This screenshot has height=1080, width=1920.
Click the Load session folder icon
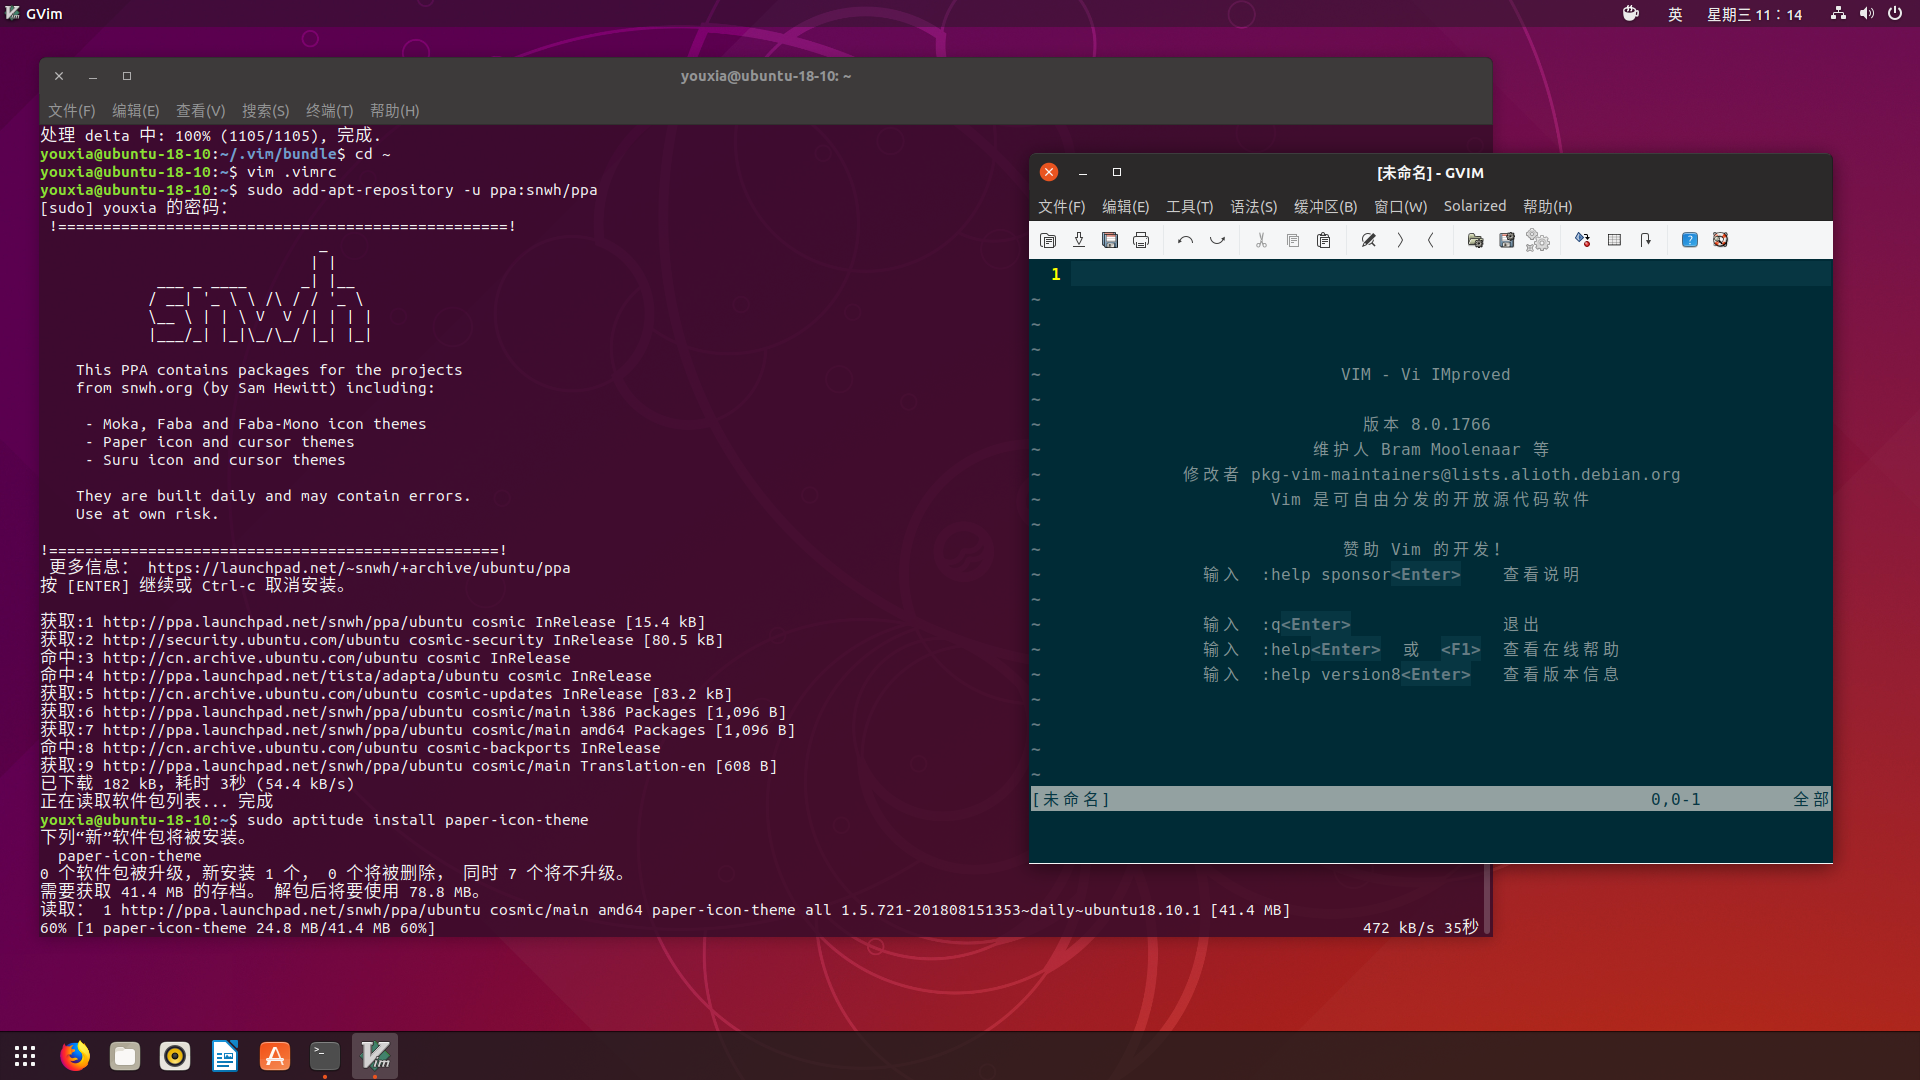point(1475,240)
